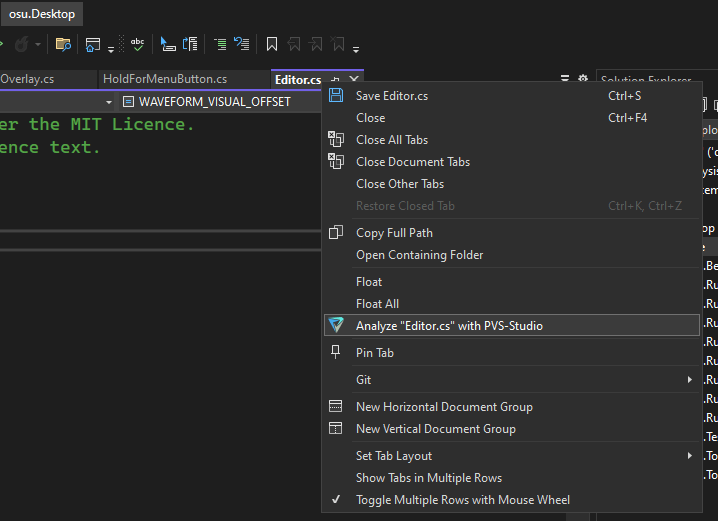Open the WAVEFORM_VISUAL_OFFSET member dropdown
718x521 pixels.
[x=215, y=102]
